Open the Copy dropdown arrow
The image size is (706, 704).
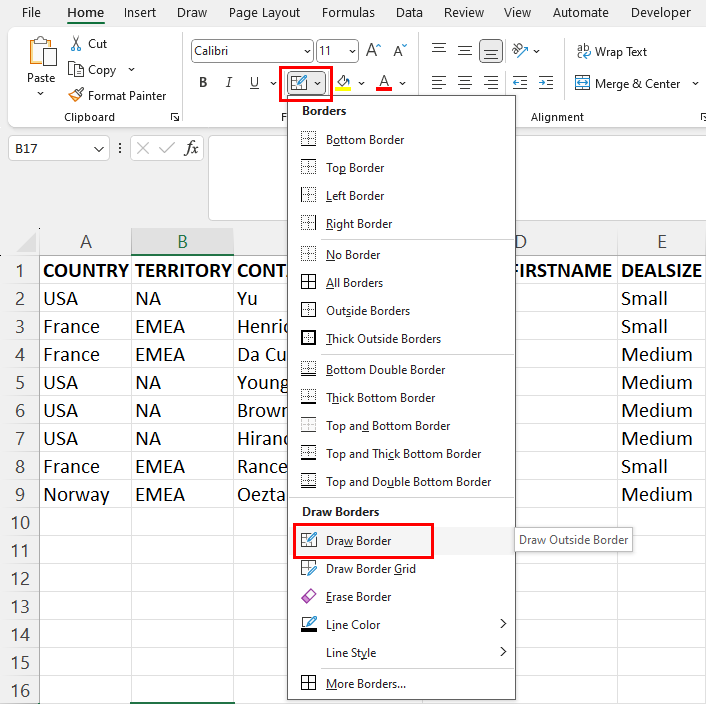coord(131,69)
